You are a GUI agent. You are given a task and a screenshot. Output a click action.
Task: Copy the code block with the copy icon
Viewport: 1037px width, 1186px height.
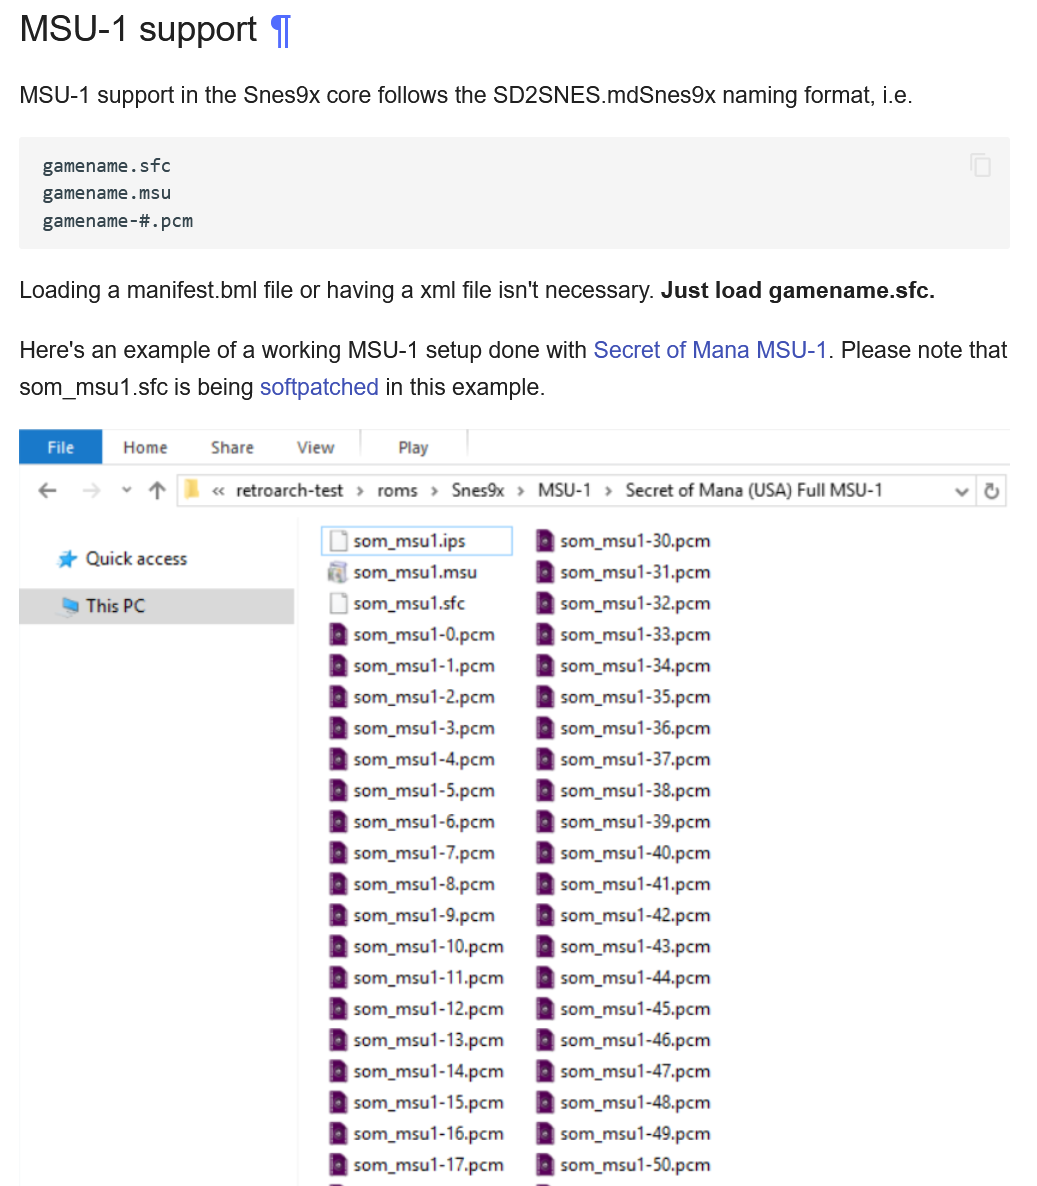click(x=980, y=165)
